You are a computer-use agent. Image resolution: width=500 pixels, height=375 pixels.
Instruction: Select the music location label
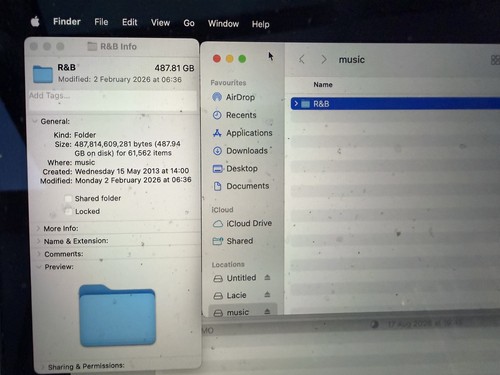click(x=238, y=312)
